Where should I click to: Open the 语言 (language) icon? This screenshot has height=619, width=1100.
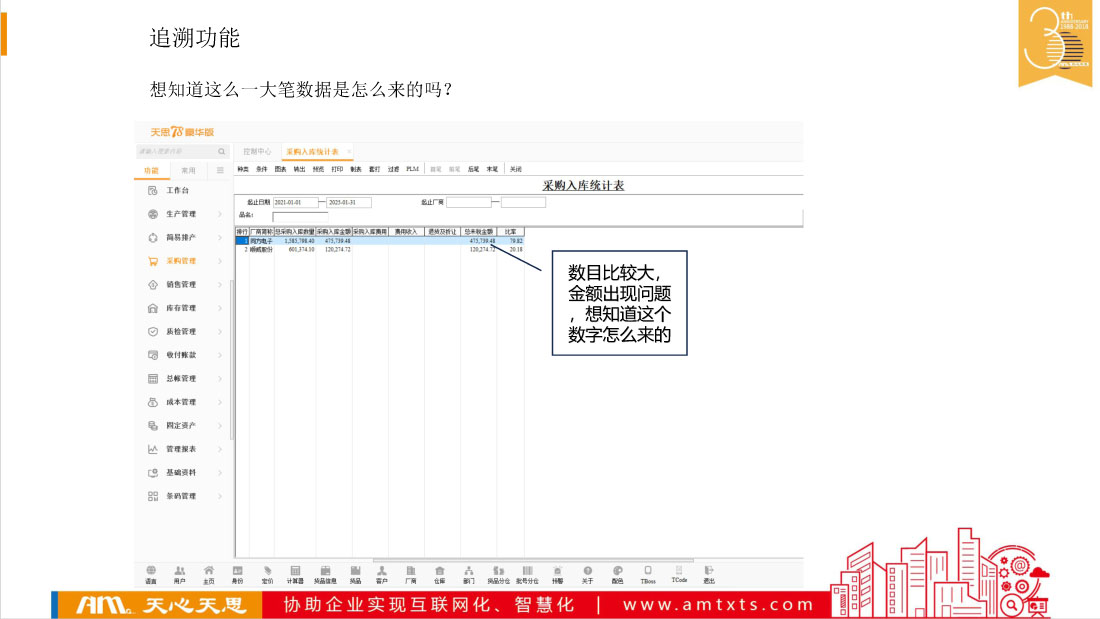pos(151,573)
